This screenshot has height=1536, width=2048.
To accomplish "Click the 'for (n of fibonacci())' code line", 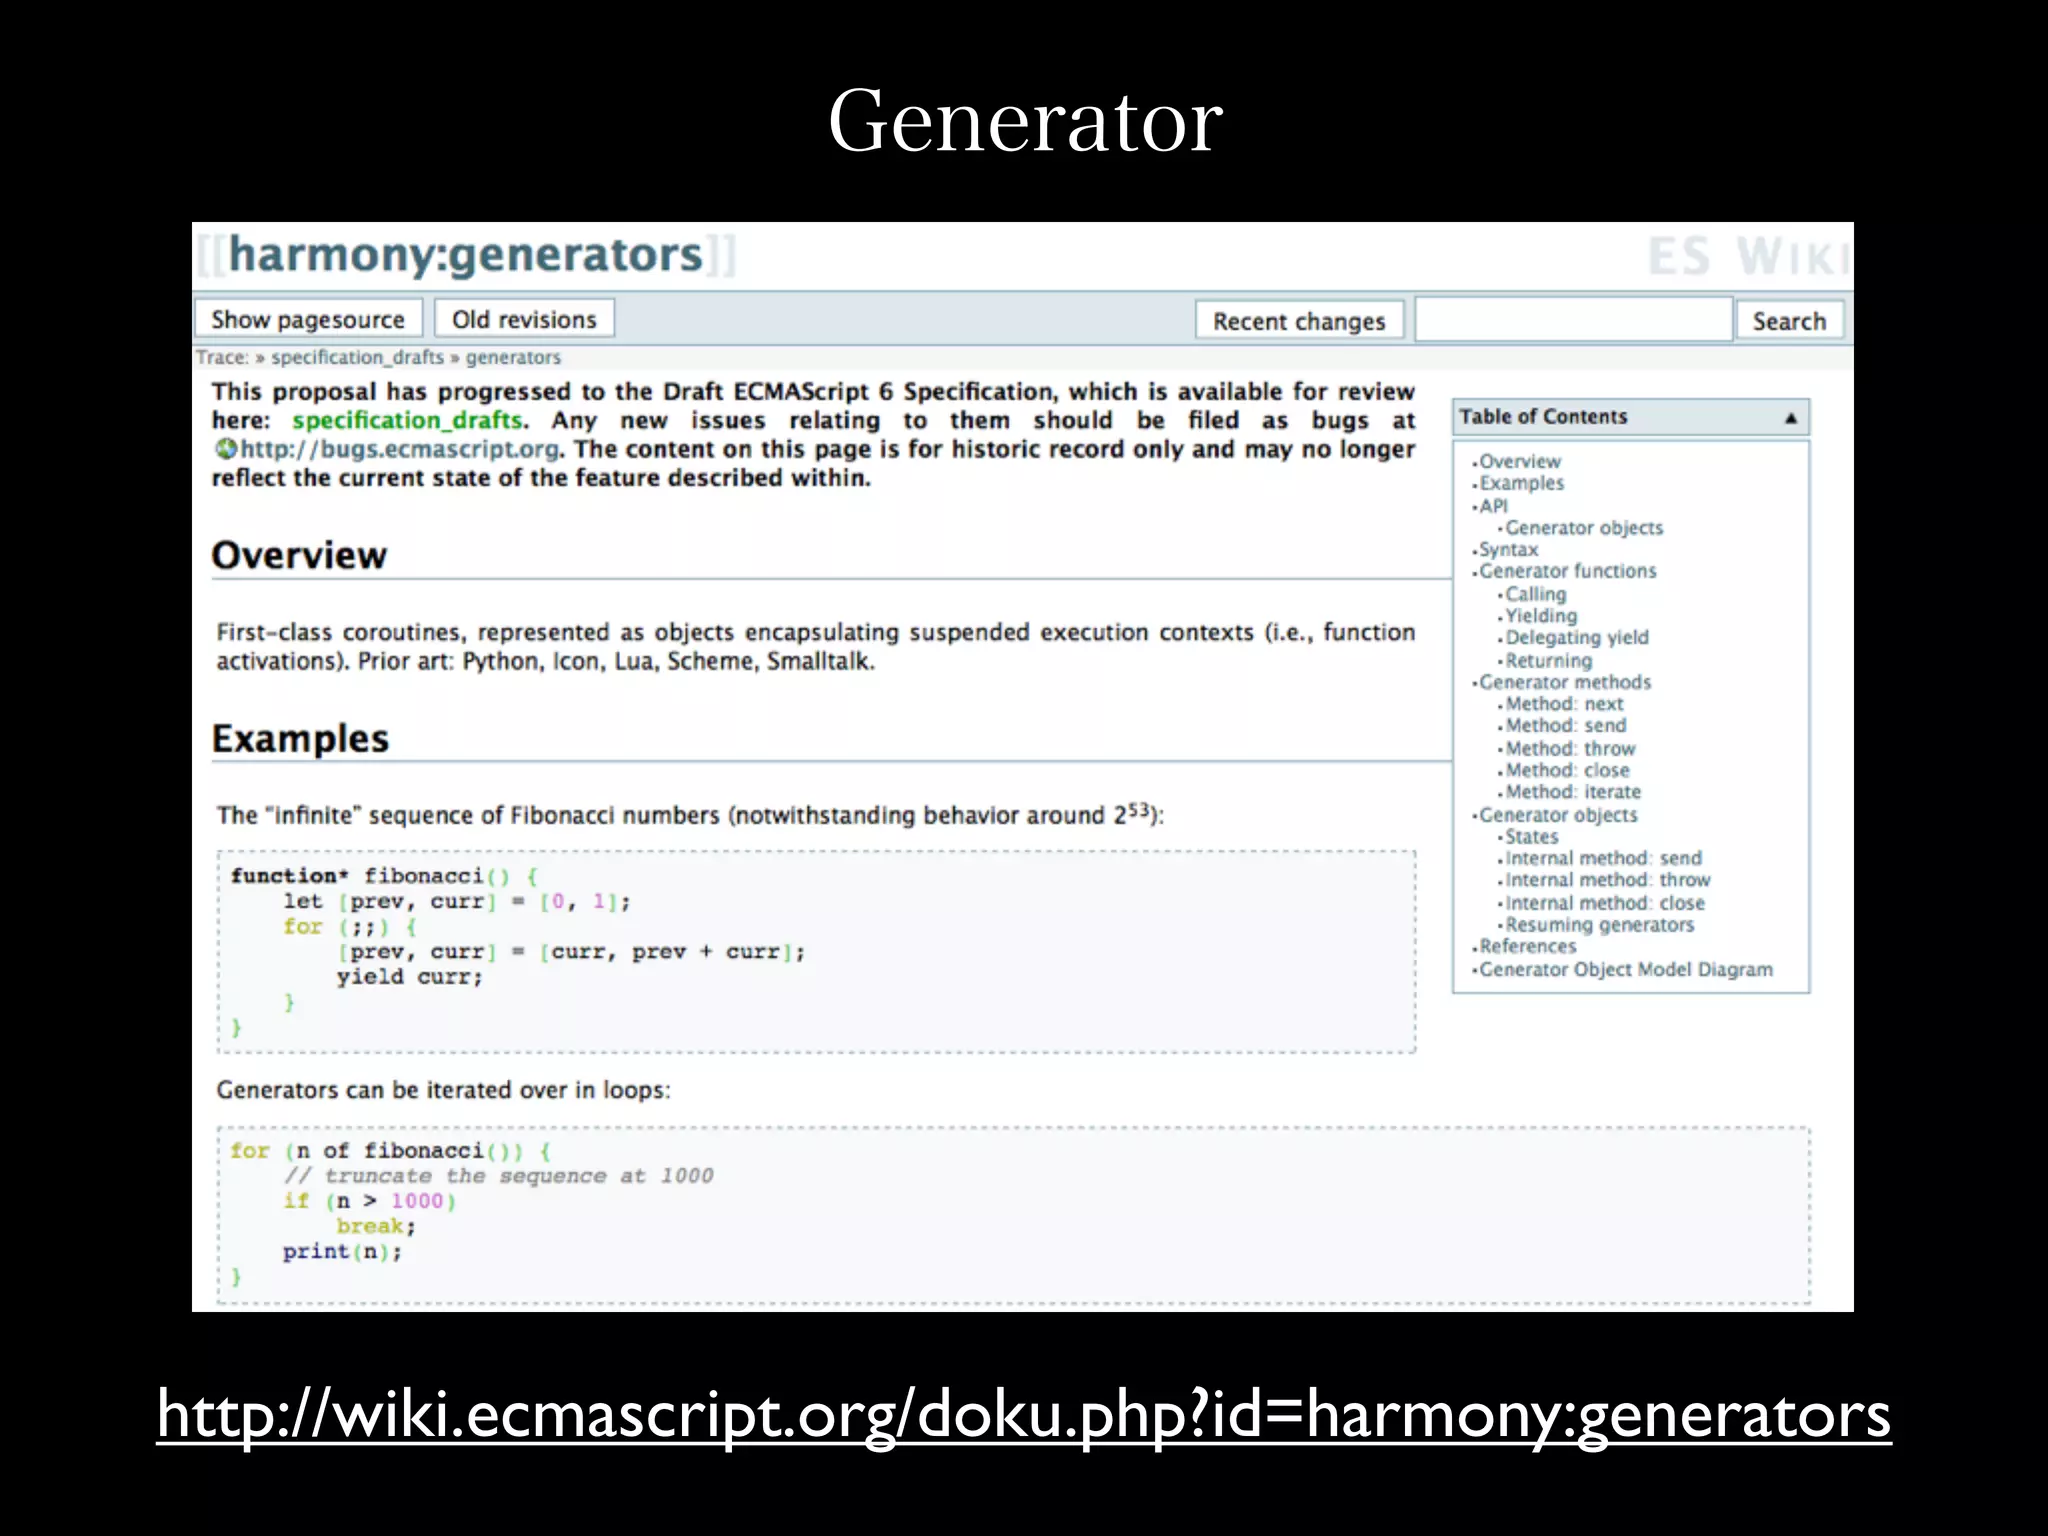I will pos(391,1151).
